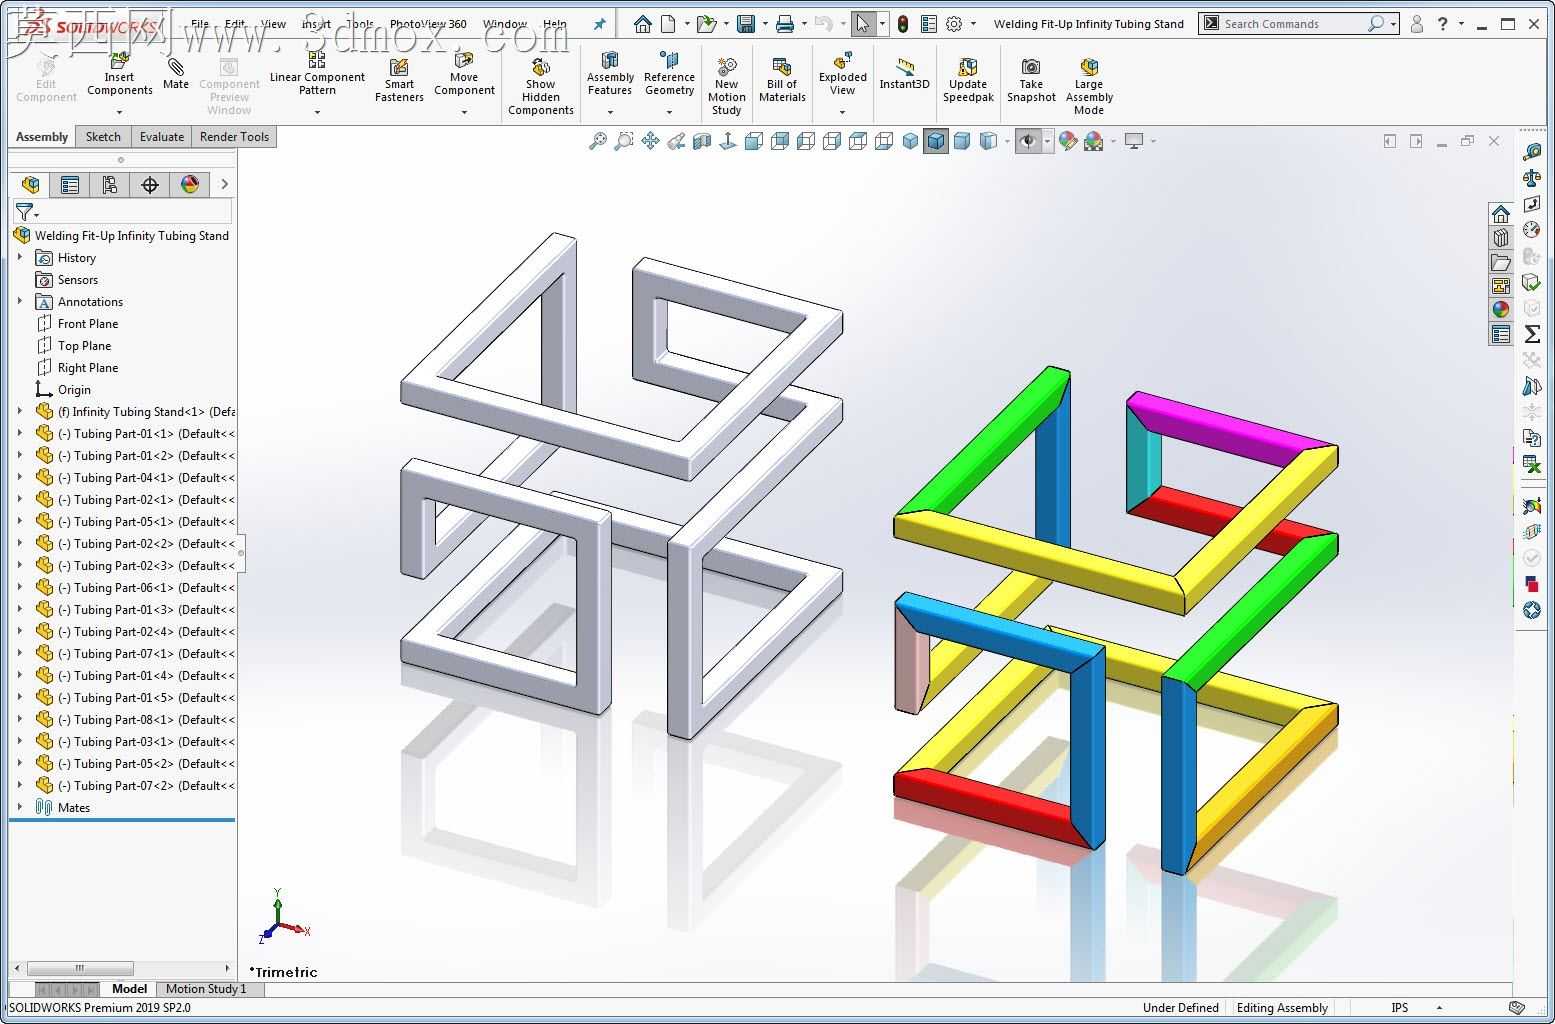Open the Window menu

tap(505, 24)
